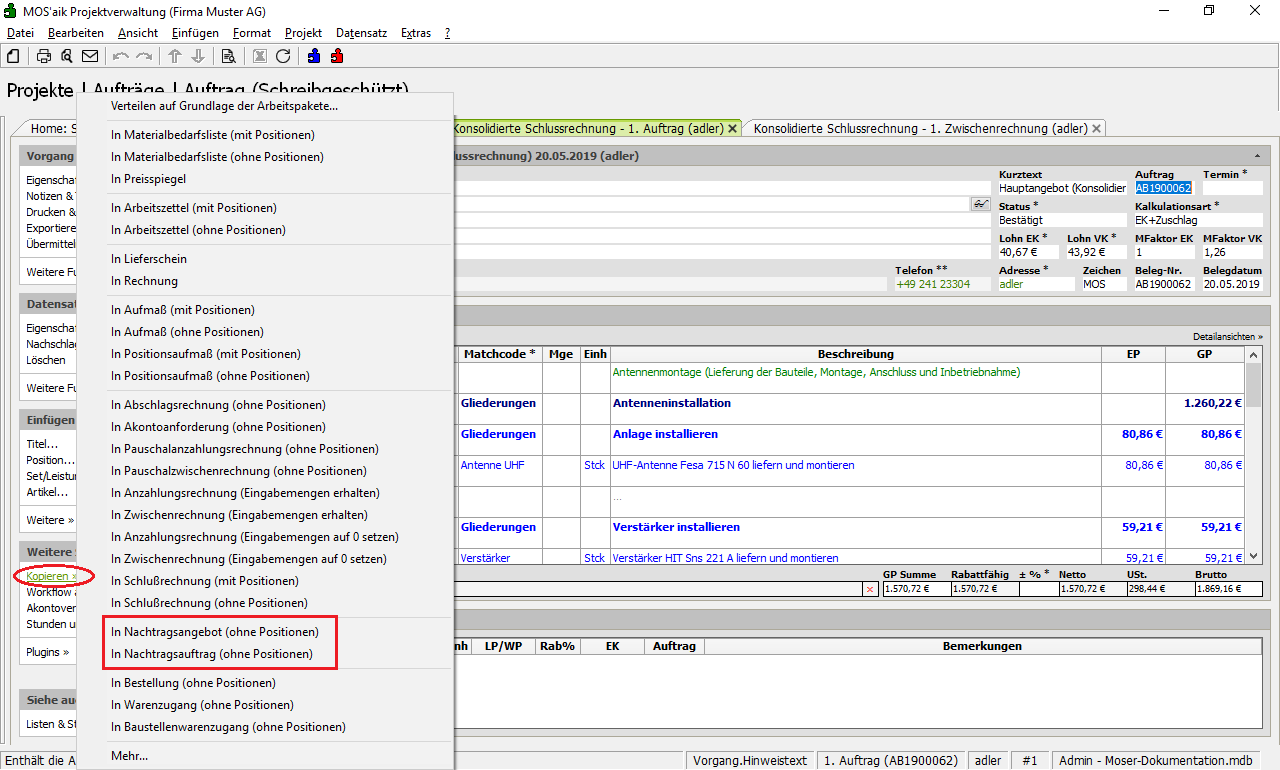Screen dimensions: 1280x770
Task: Click the document search toolbar icon
Action: point(228,56)
